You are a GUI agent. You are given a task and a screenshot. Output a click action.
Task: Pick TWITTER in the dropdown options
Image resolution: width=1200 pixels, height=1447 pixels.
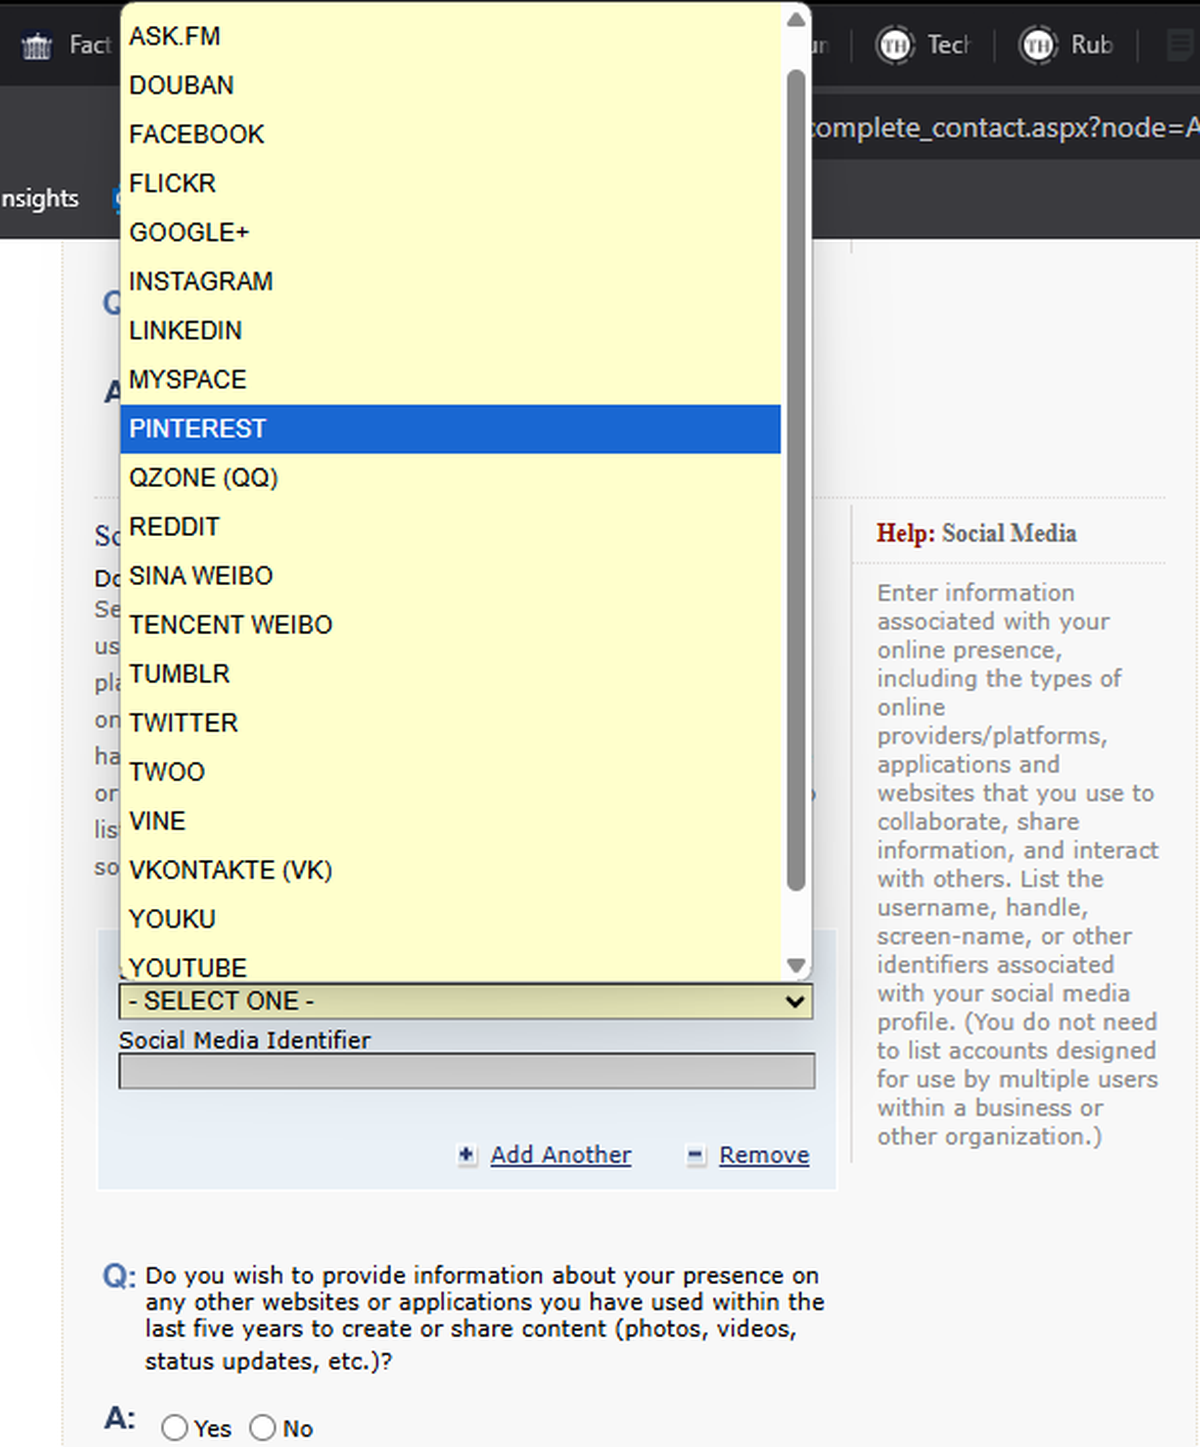[450, 723]
